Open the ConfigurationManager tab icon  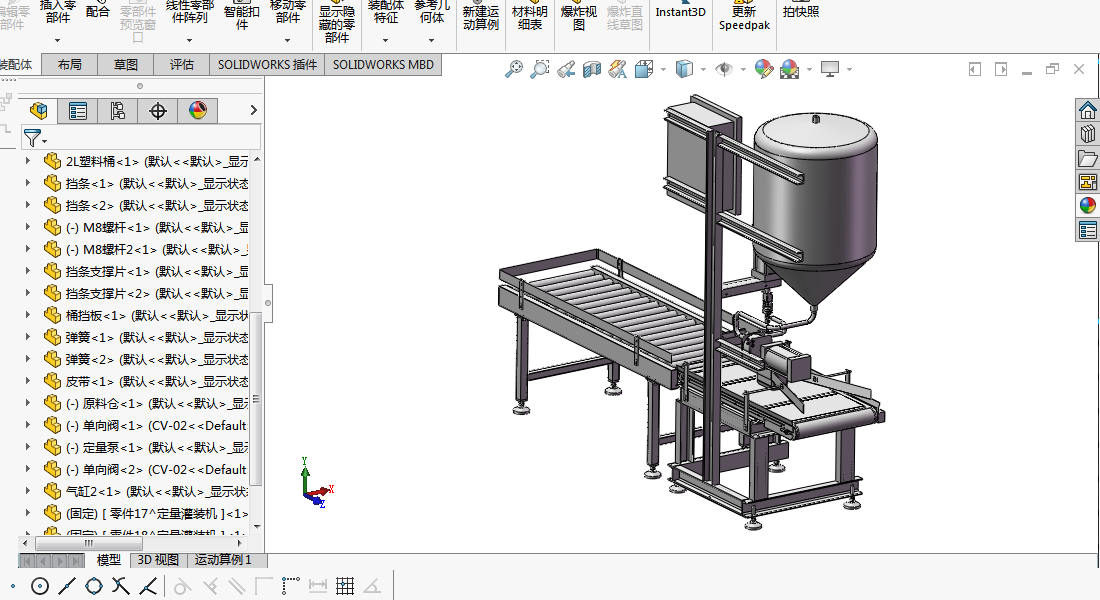118,111
